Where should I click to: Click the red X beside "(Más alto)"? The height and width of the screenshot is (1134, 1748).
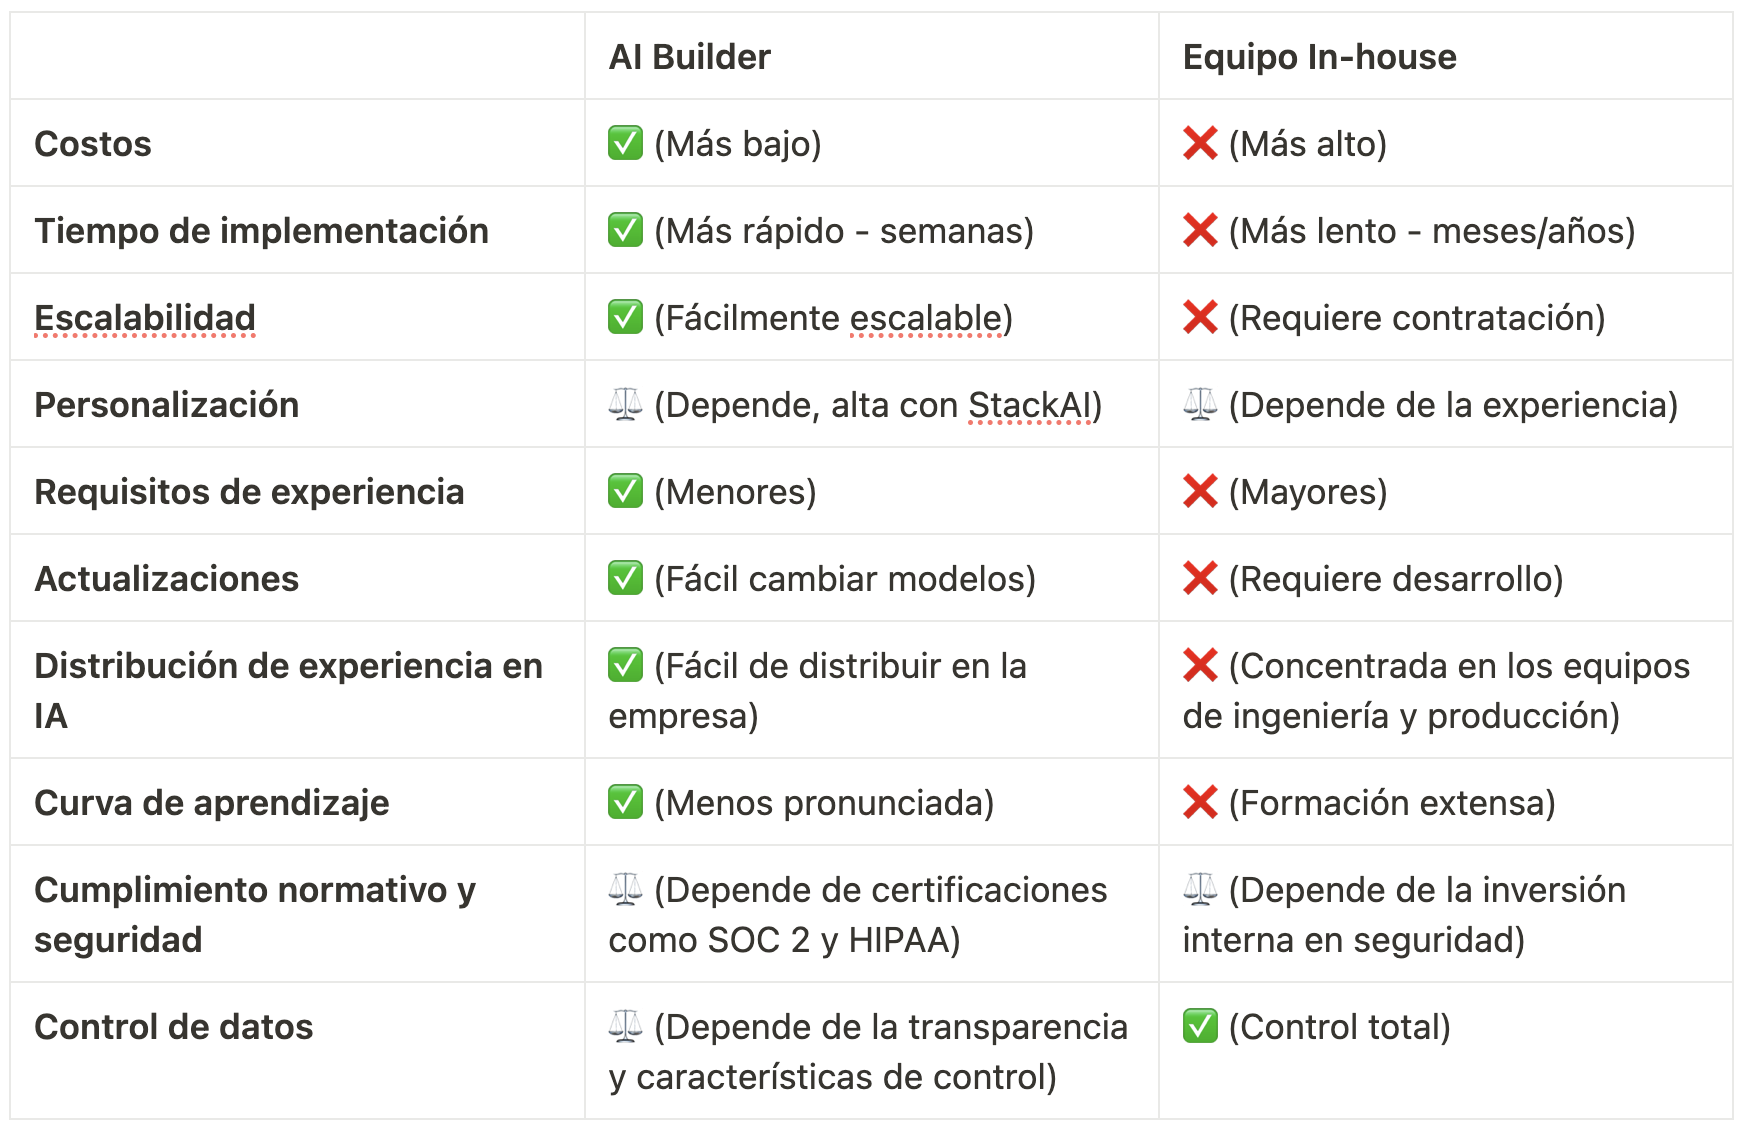point(1199,143)
